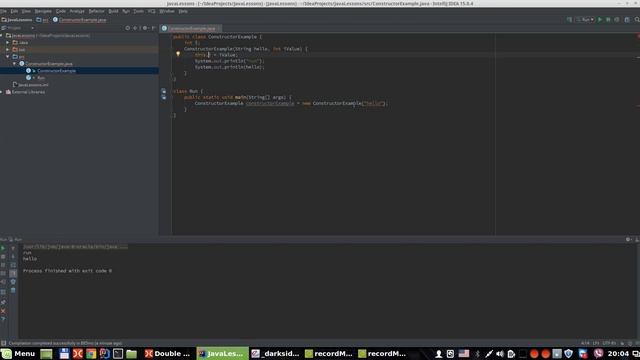Expand the out folder
Image resolution: width=640 pixels, height=360 pixels.
click(x=8, y=49)
